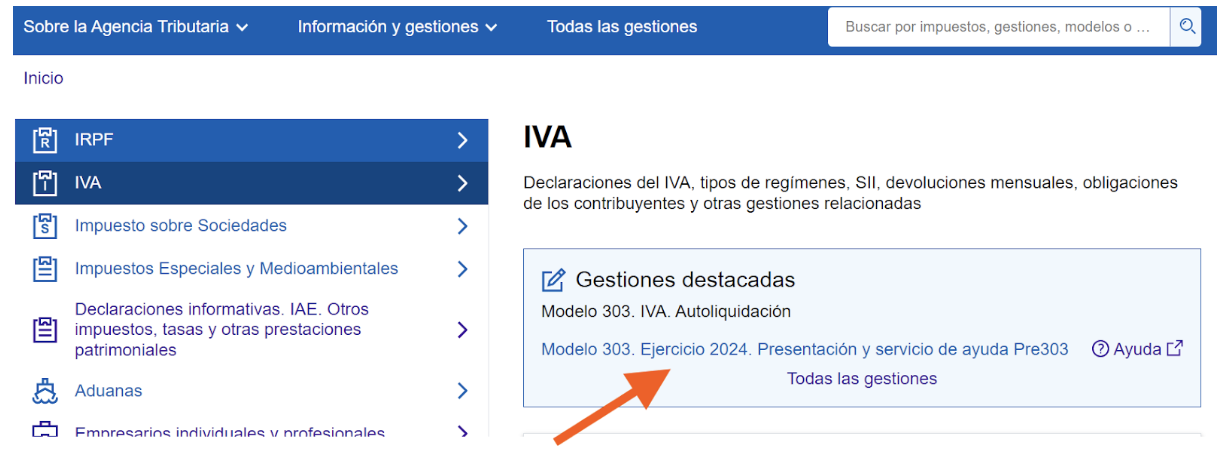Screen dimensions: 1222x460
Task: Expand the Declaraciones informativas chevron
Action: click(462, 330)
